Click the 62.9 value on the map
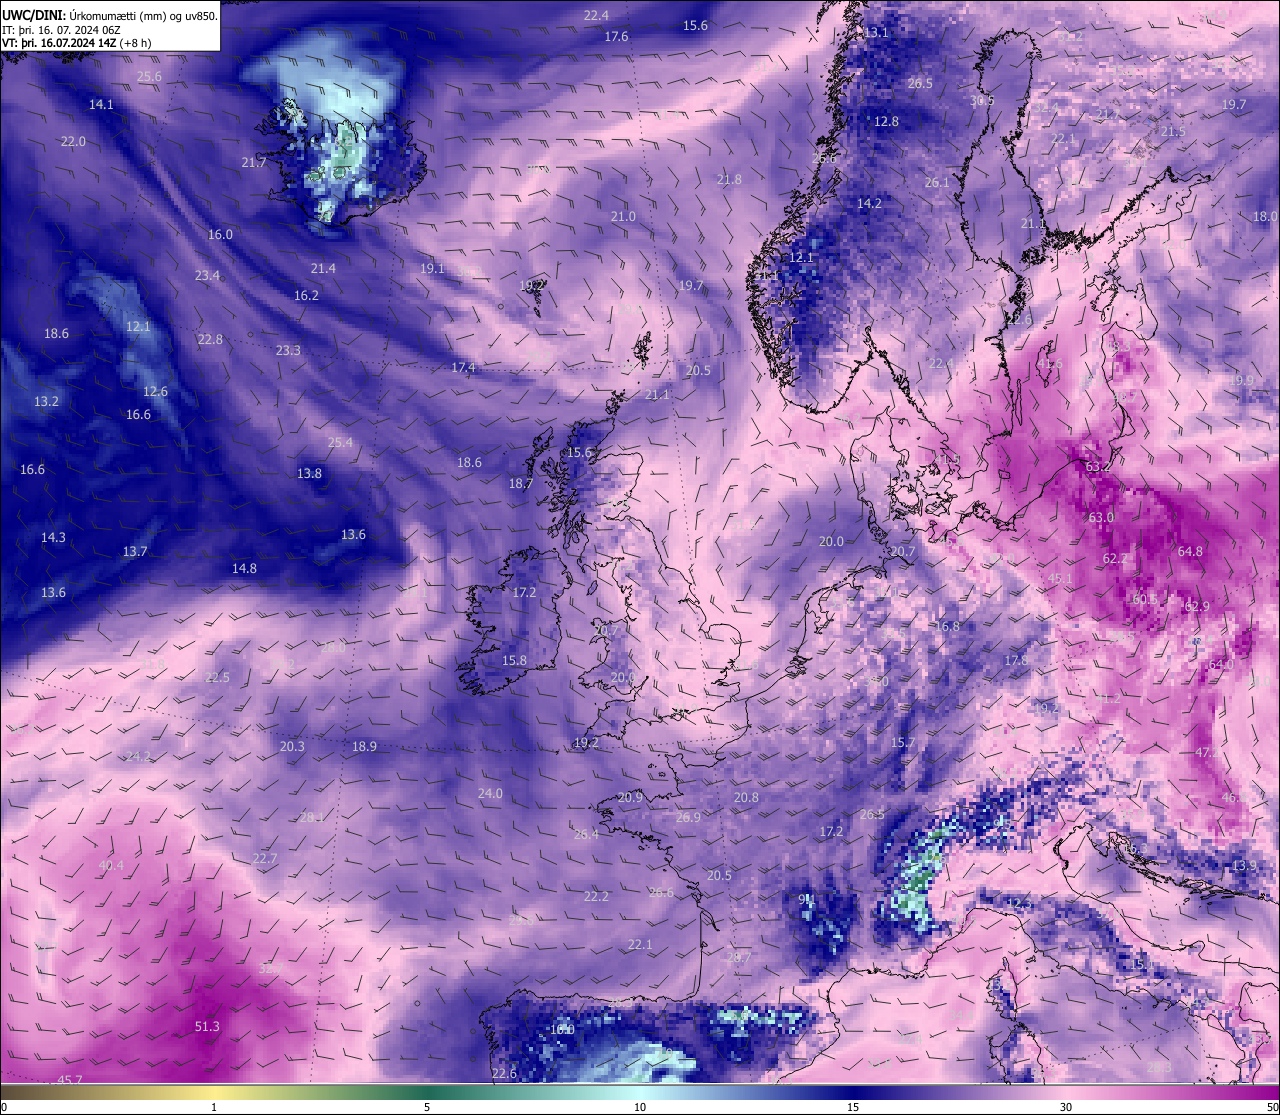 click(x=1197, y=606)
